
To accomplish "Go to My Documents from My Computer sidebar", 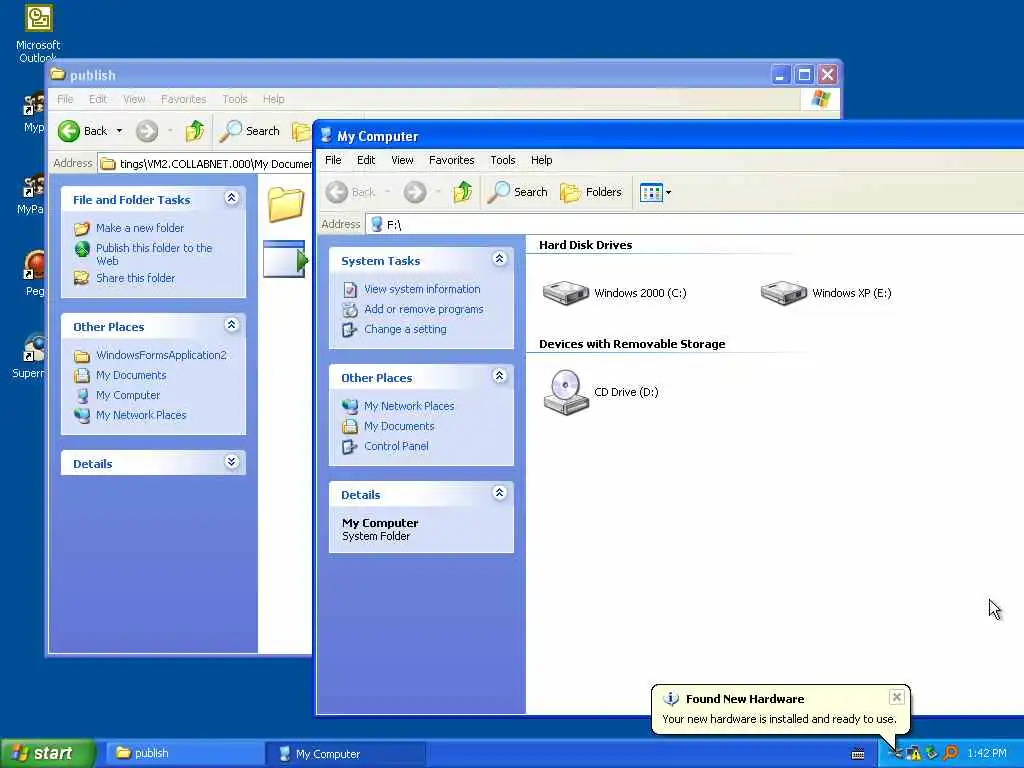I will tap(399, 426).
